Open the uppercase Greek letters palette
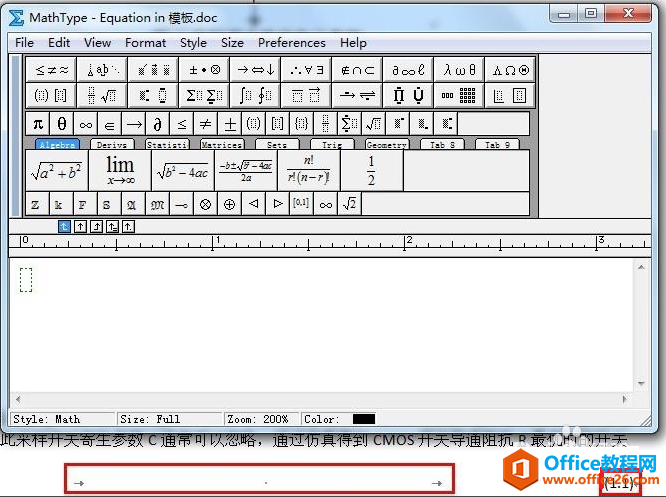Image resolution: width=666 pixels, height=497 pixels. point(510,70)
